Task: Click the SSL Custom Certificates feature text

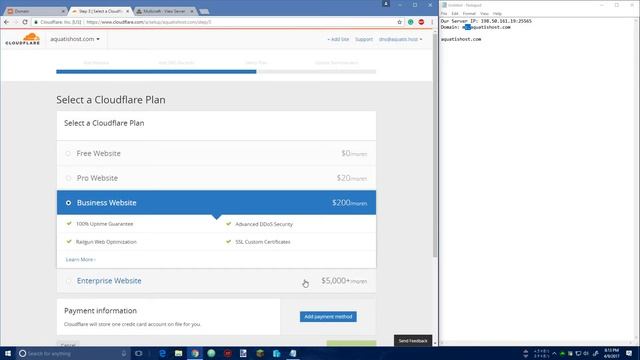Action: 262,242
